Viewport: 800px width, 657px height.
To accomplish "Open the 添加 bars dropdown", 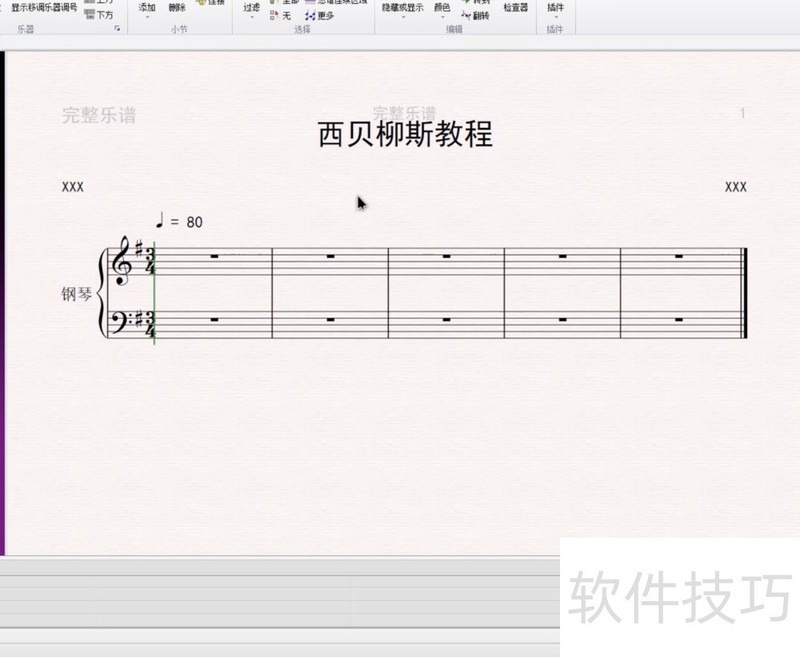I will (x=147, y=9).
